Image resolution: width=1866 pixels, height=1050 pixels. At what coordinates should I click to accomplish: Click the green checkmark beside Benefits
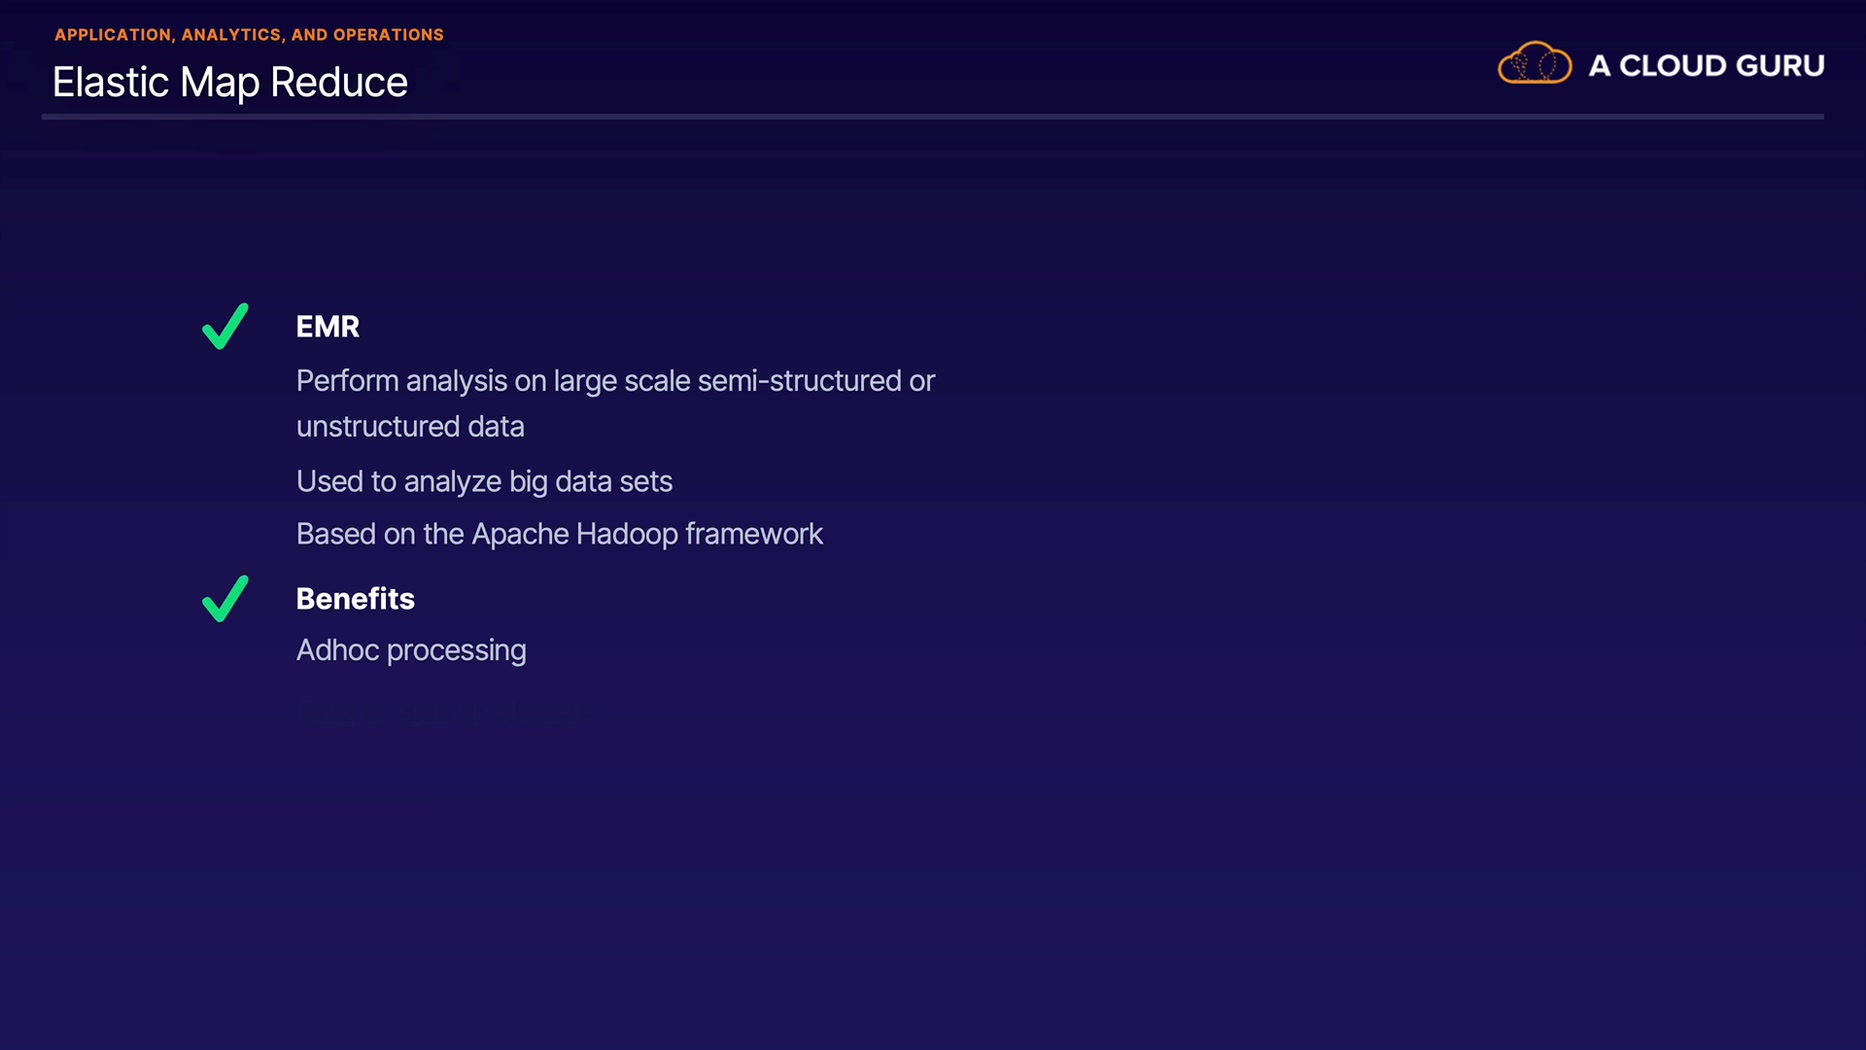tap(225, 598)
